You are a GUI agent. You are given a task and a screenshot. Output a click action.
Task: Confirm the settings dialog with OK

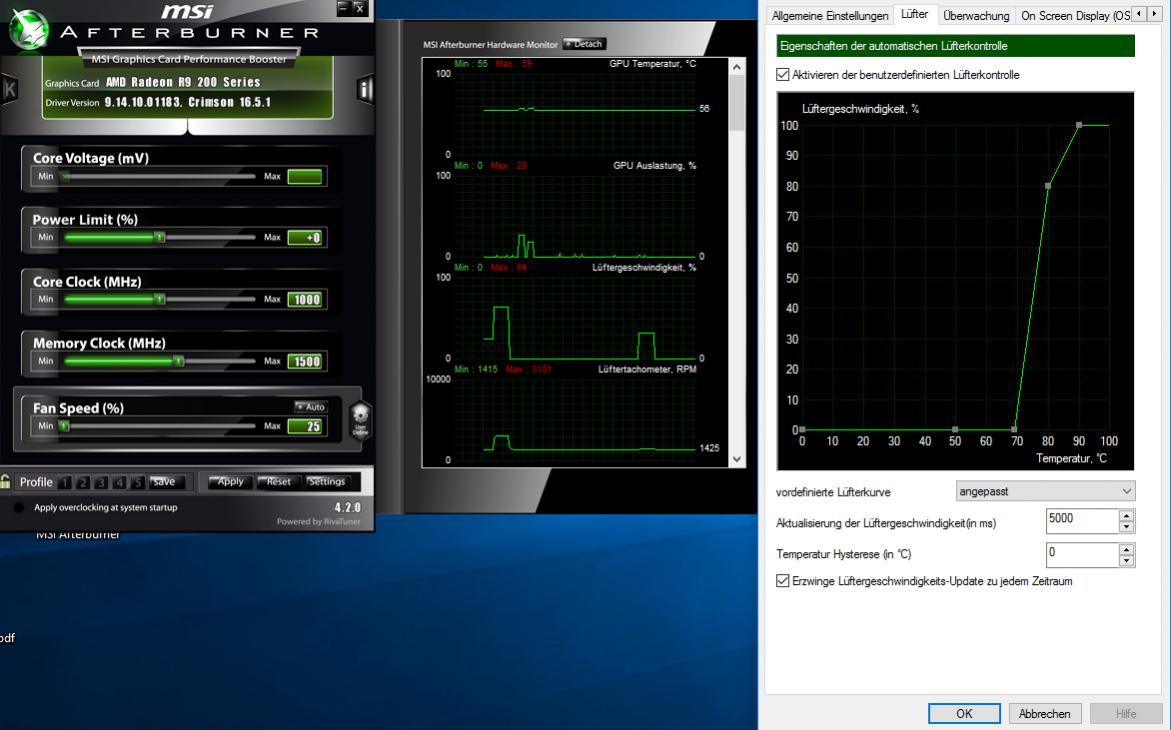(x=964, y=714)
